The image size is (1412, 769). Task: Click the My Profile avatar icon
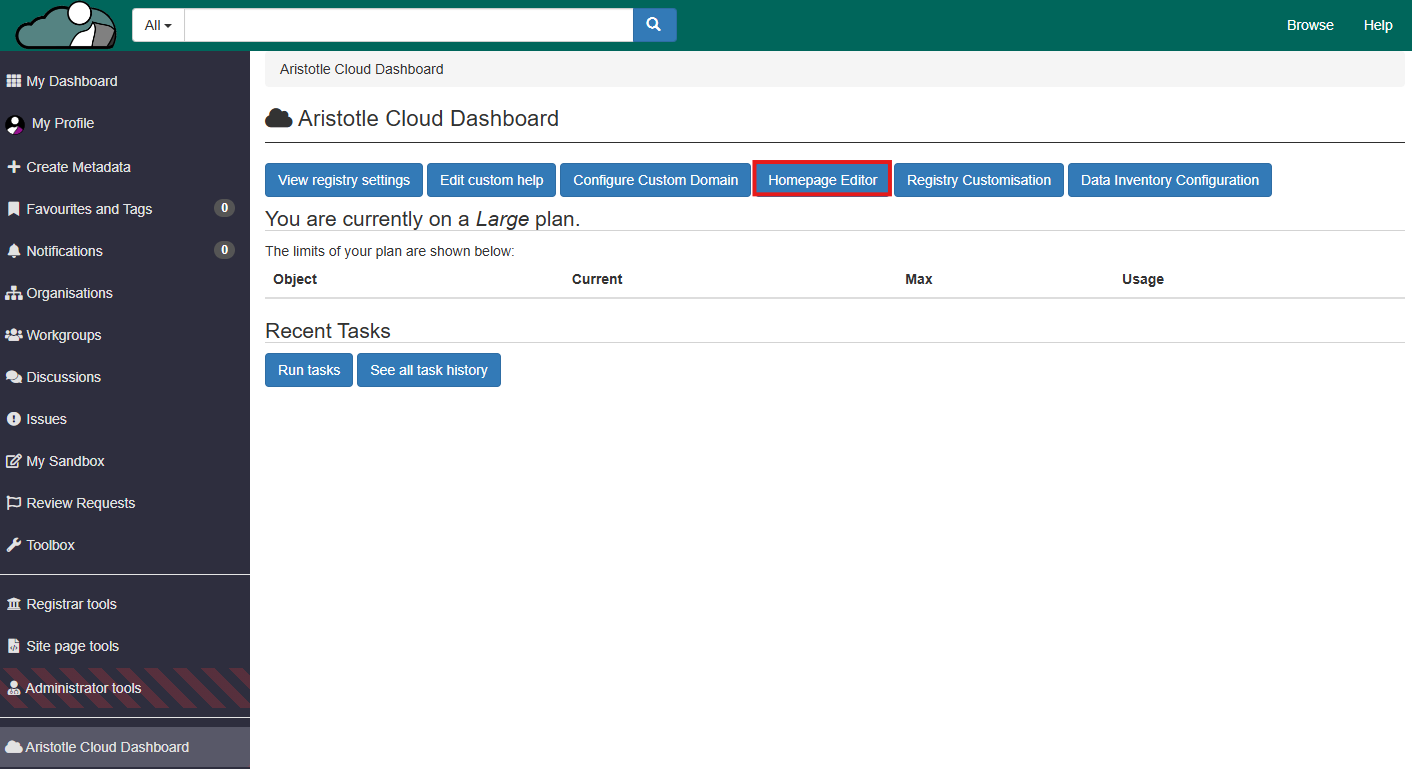click(x=15, y=124)
